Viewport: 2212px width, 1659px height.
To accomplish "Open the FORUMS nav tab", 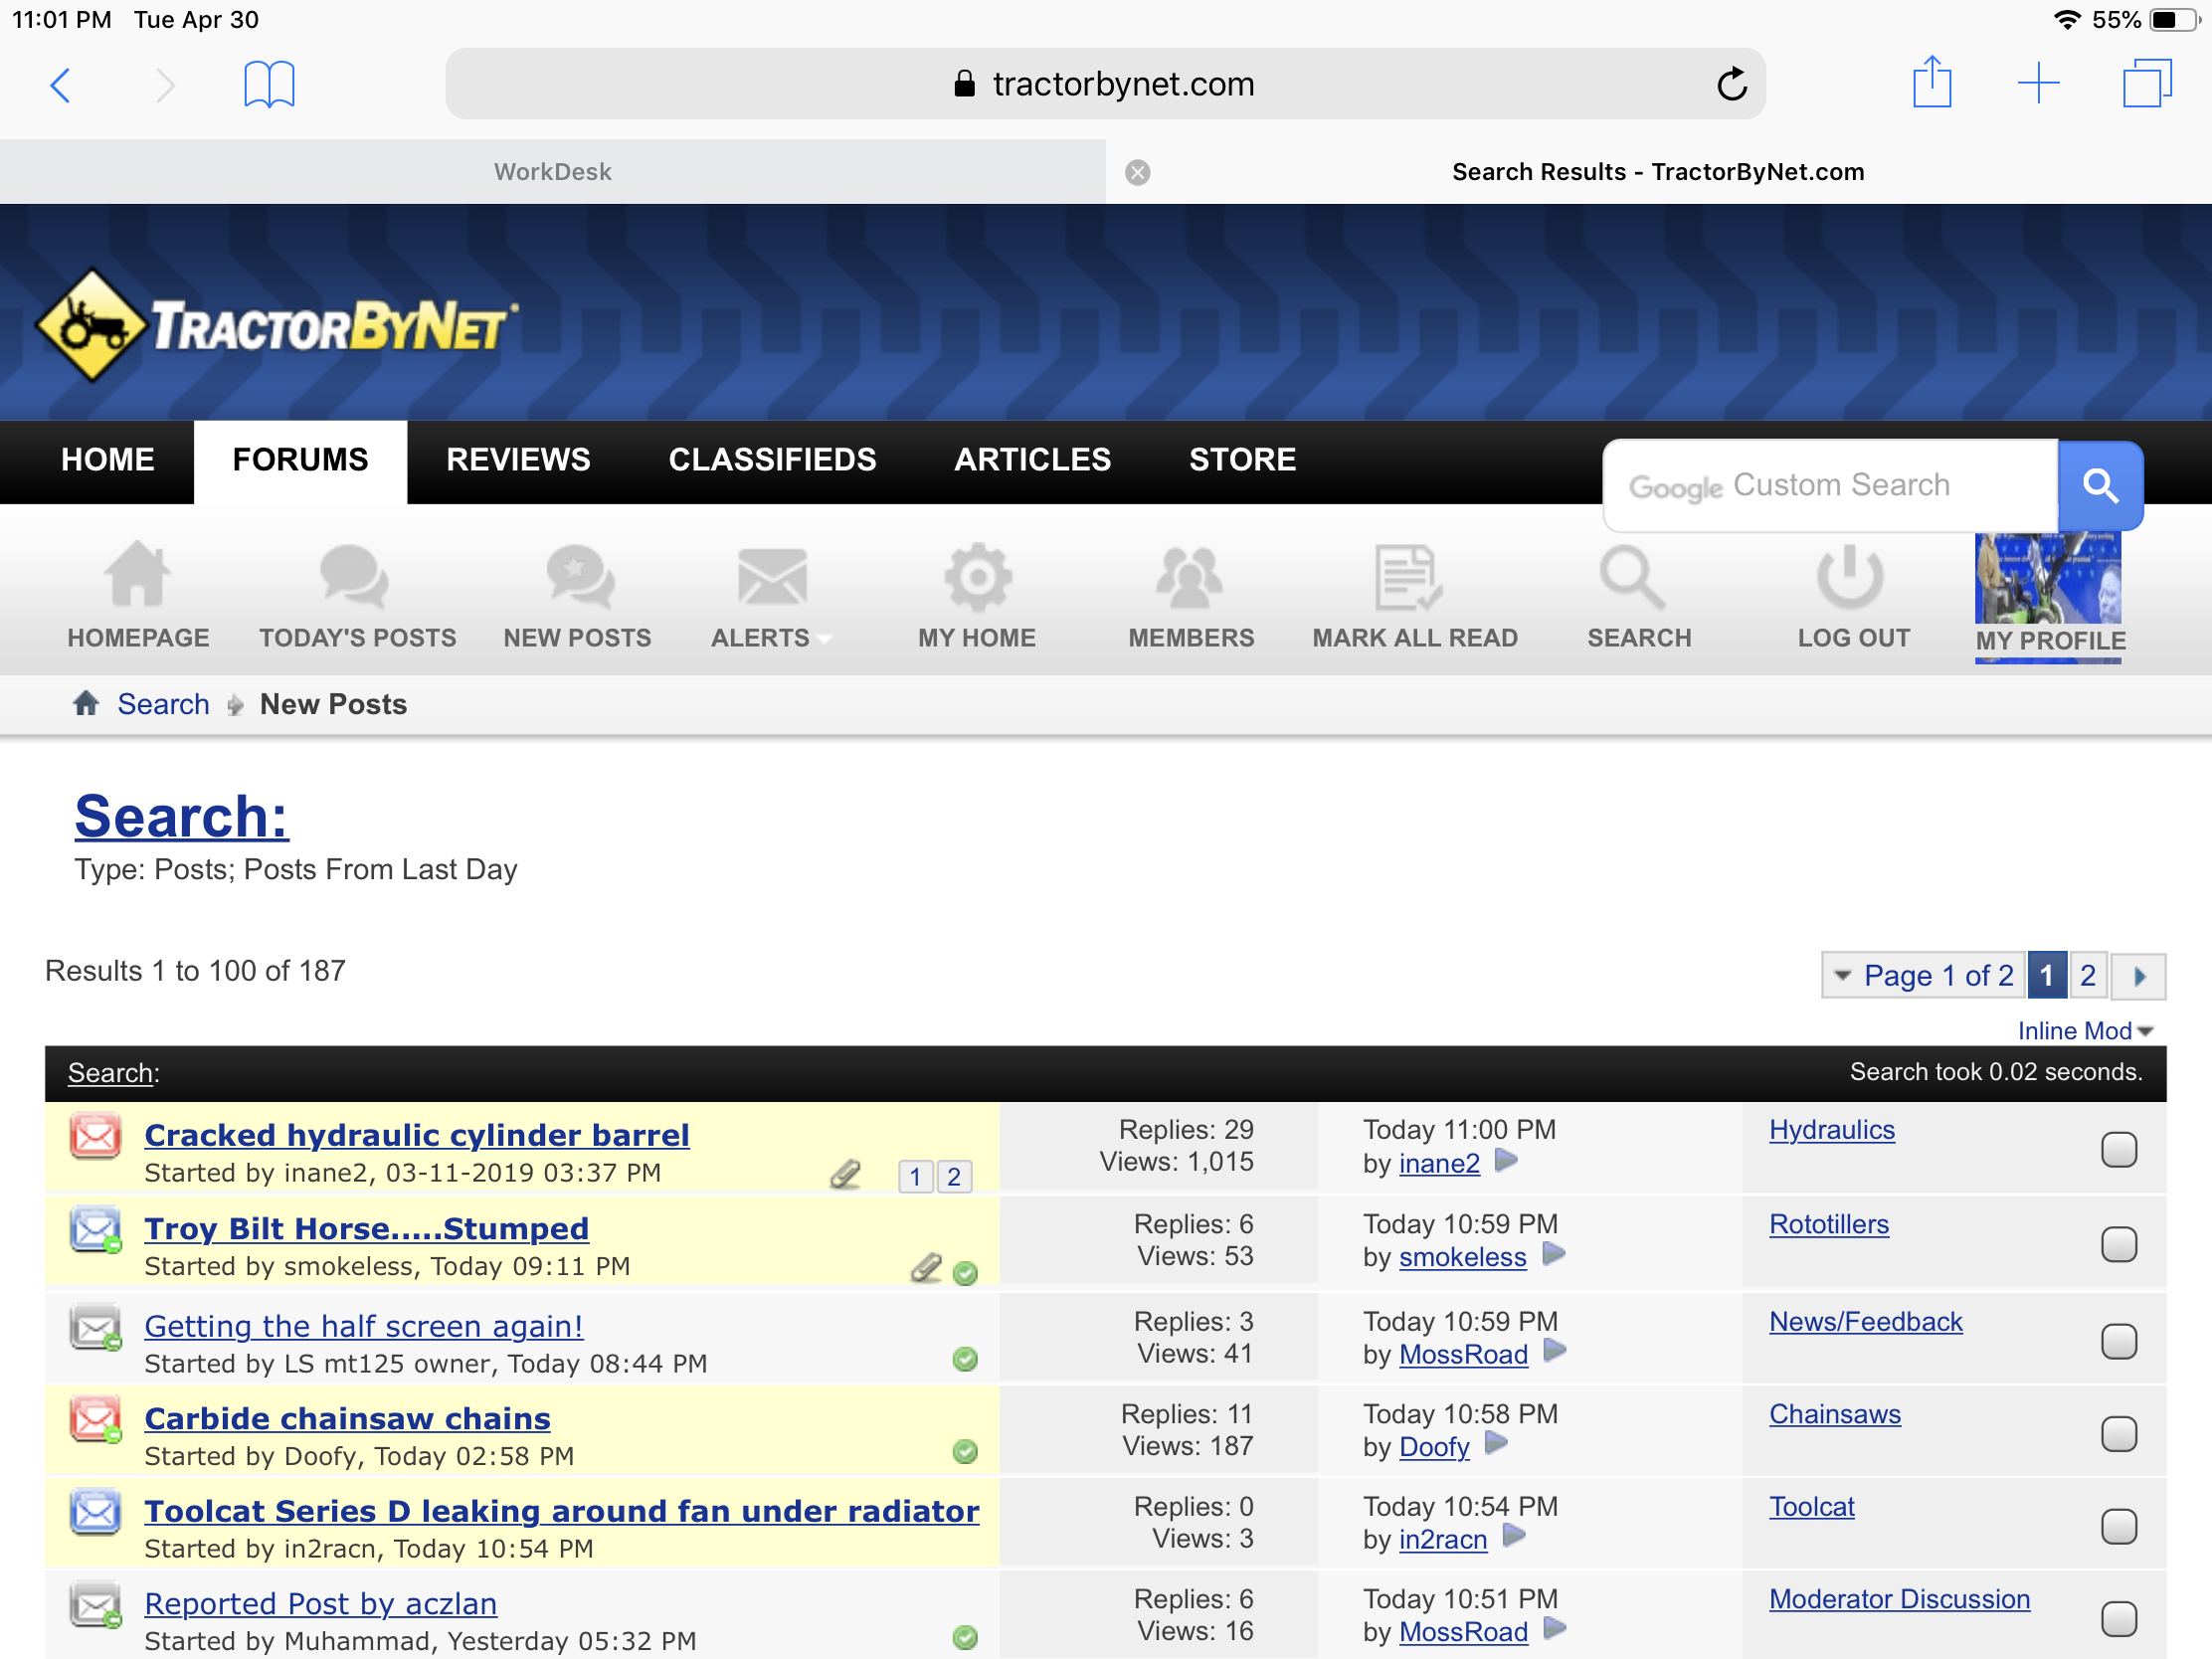I will 300,460.
